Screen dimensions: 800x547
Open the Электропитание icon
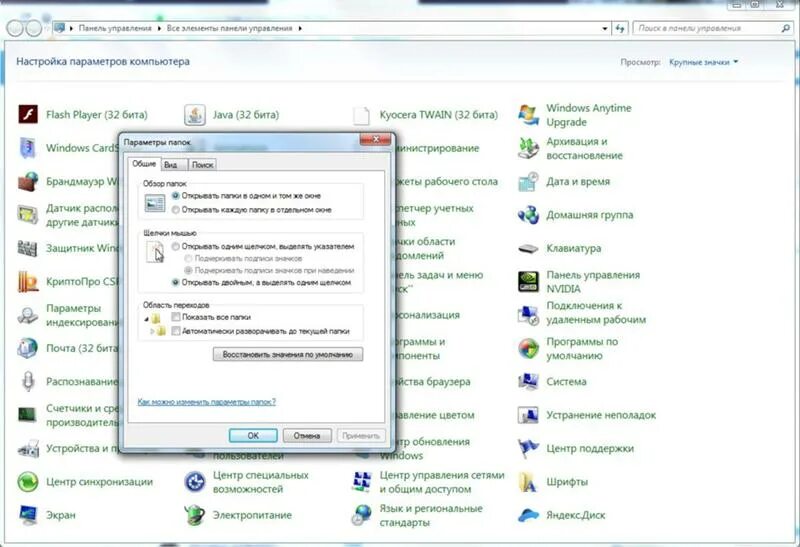point(194,515)
